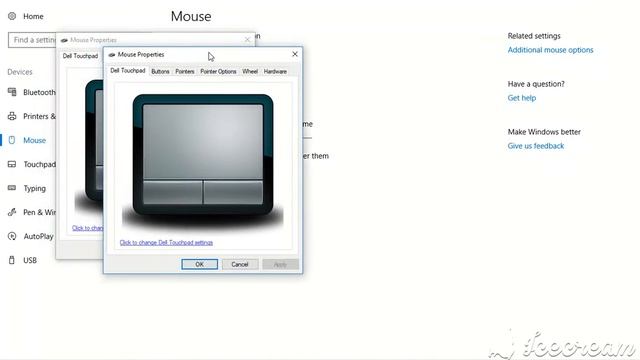Select Typing in the Devices list

tap(34, 188)
